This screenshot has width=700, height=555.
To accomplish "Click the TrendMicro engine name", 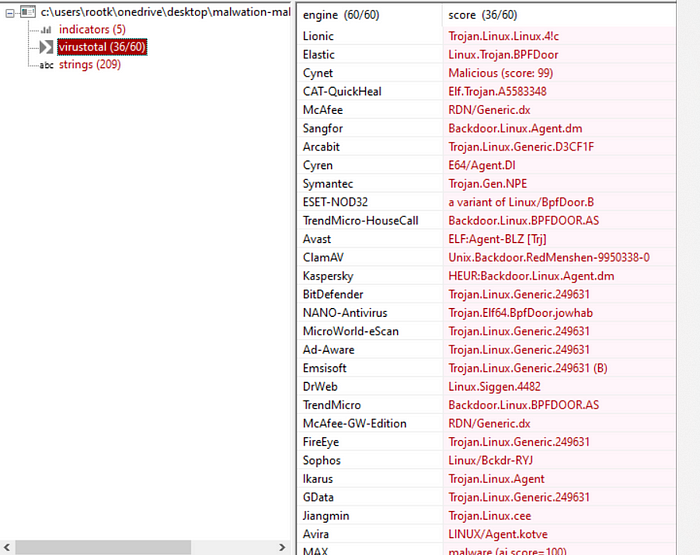I will [x=331, y=405].
